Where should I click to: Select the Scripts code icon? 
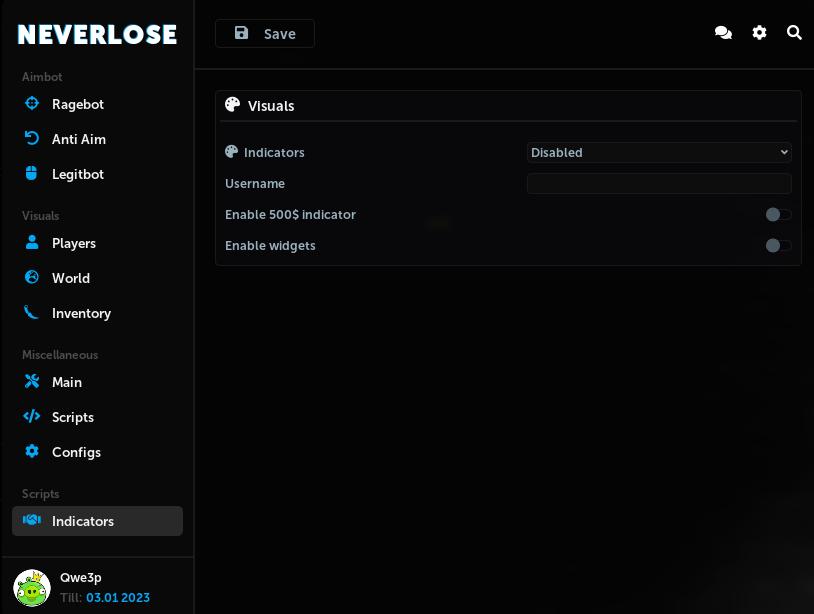pyautogui.click(x=32, y=417)
